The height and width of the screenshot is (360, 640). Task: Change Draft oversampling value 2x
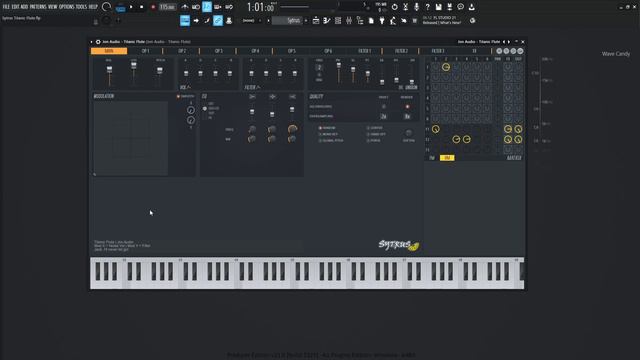coord(383,116)
